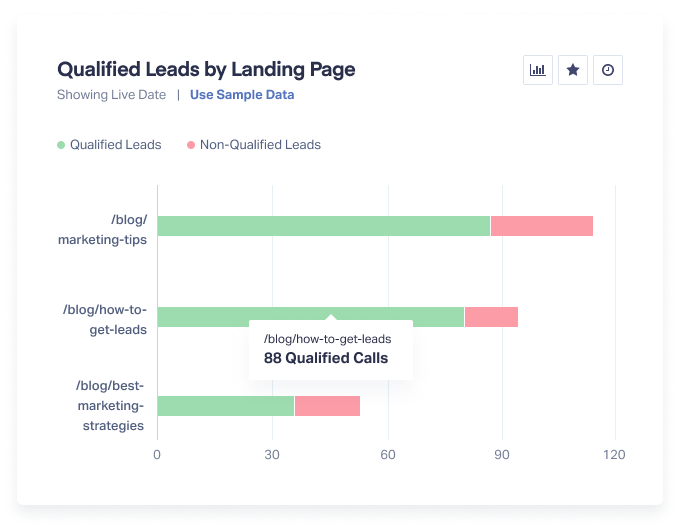Click the /blog/marketing-tips axis label
This screenshot has width=680, height=530.
102,229
